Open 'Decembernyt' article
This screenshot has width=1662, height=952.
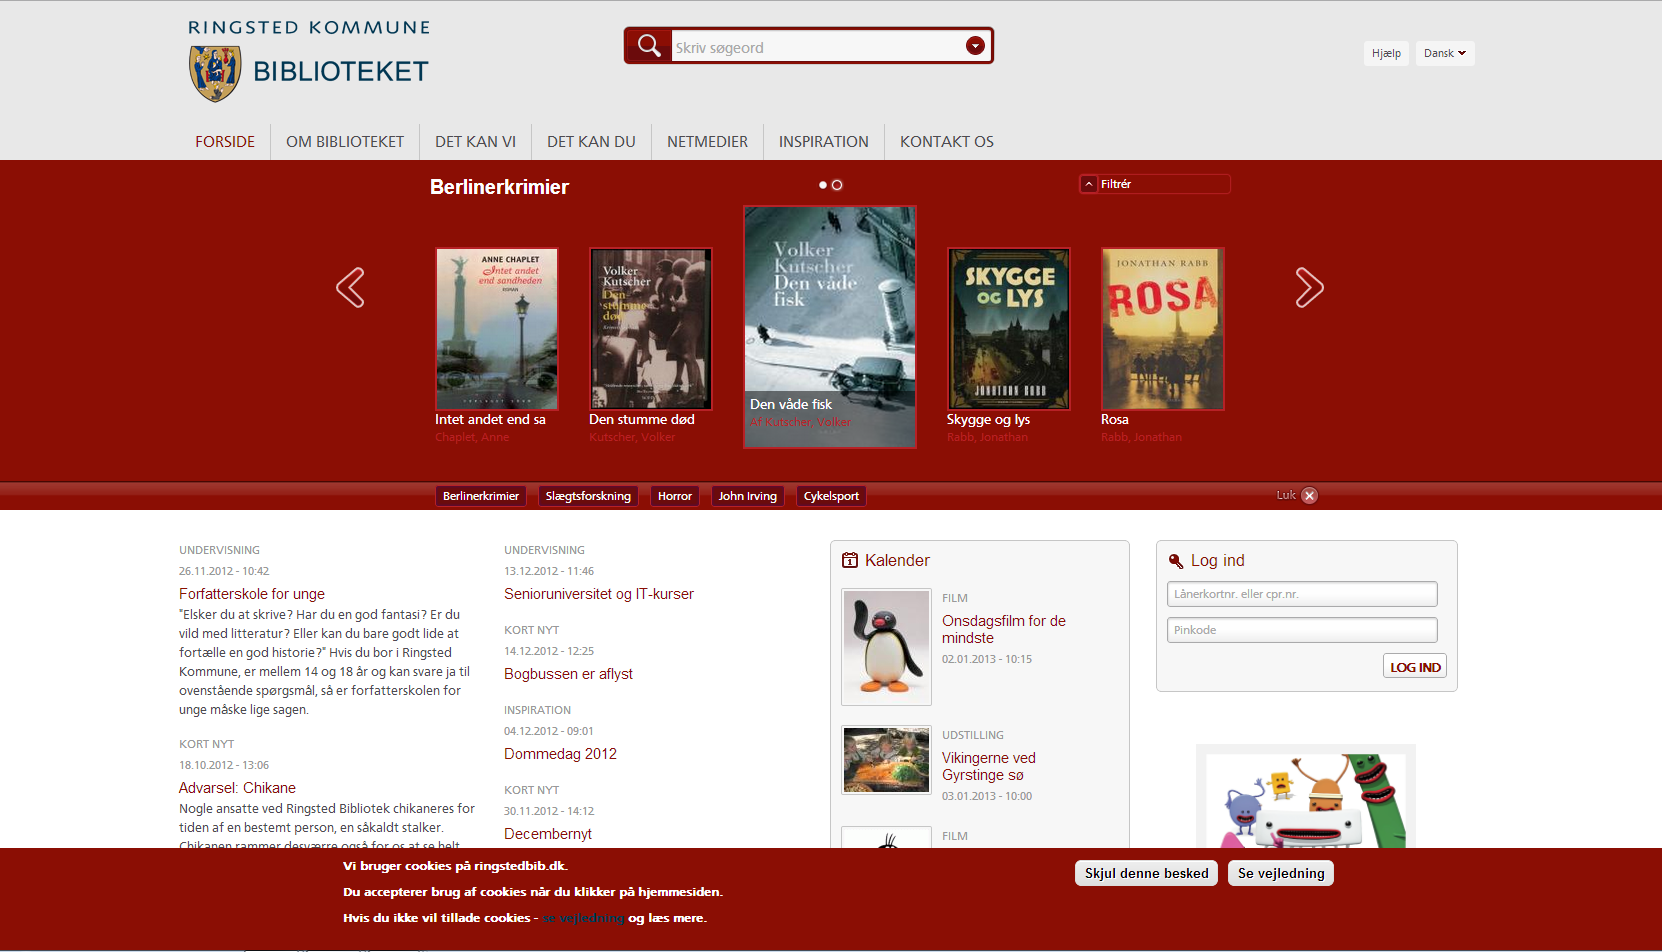tap(548, 834)
